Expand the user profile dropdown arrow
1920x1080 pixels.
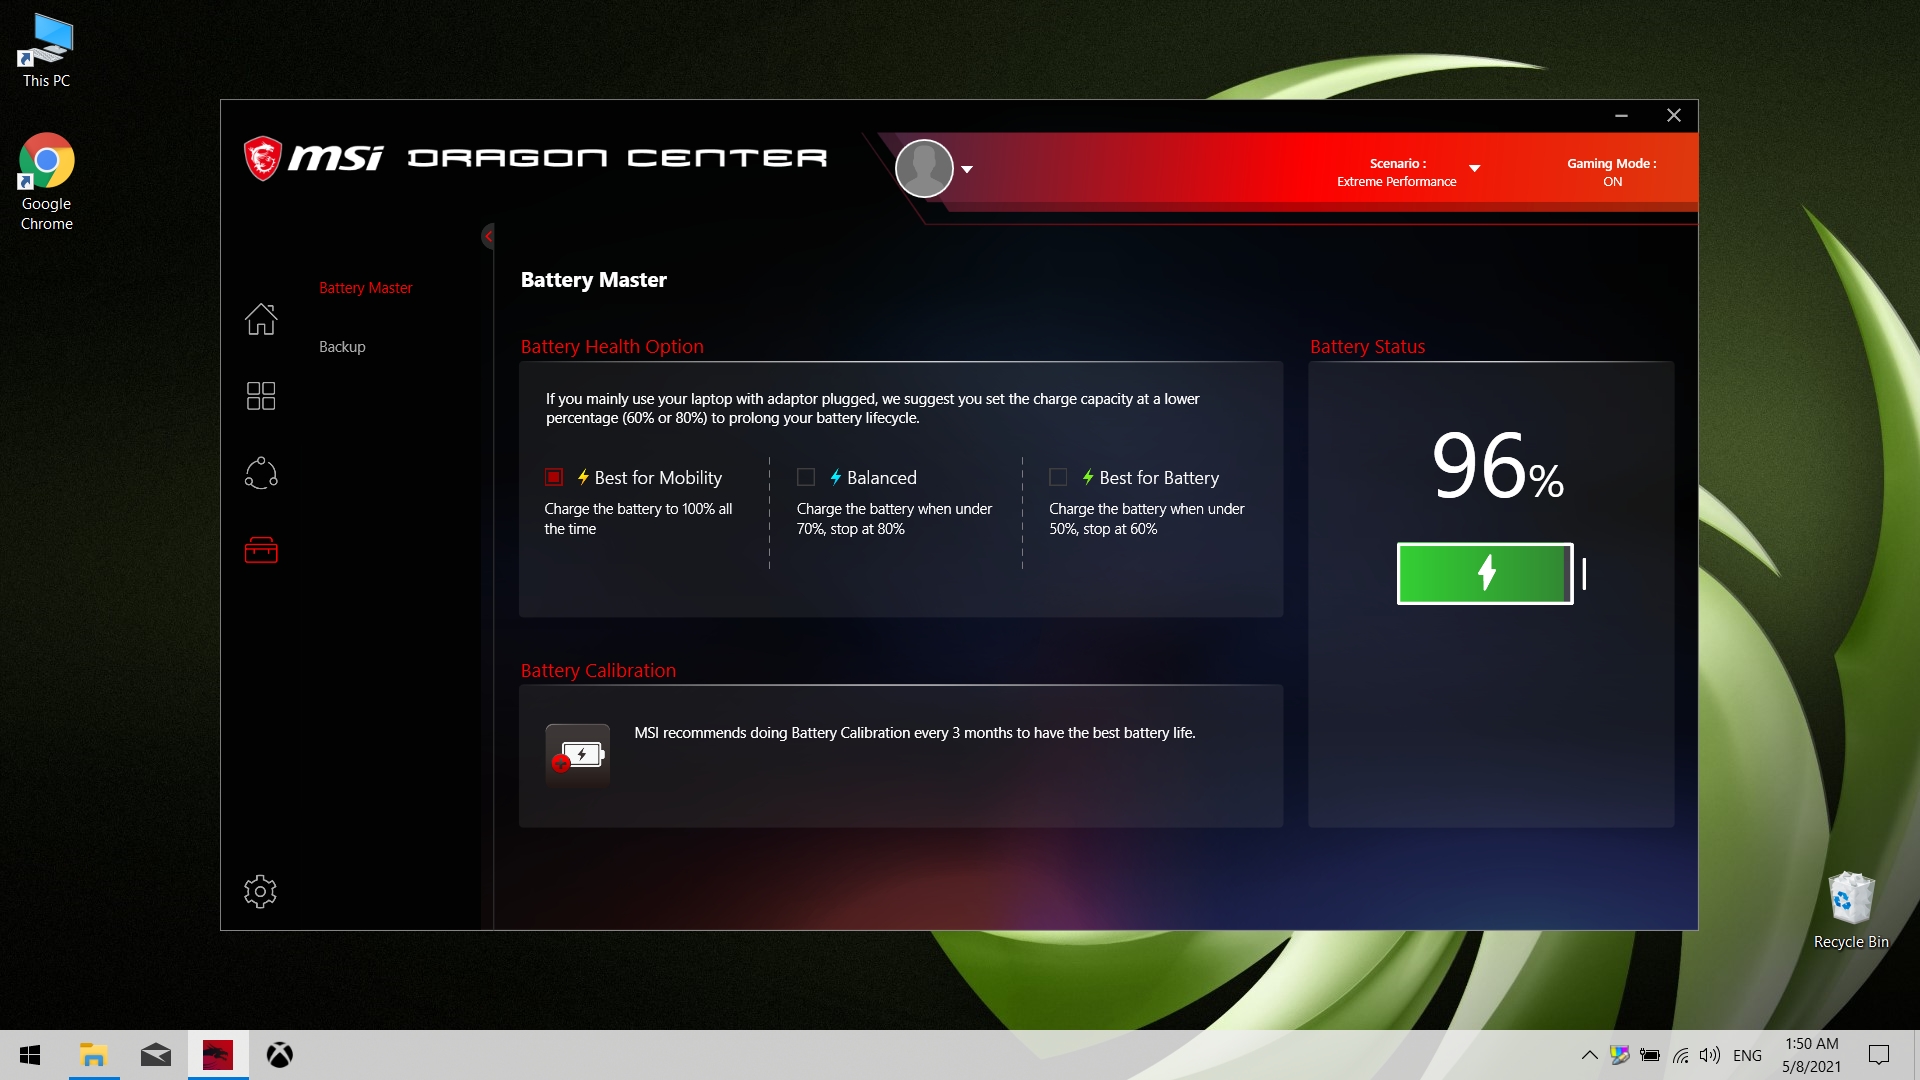point(967,169)
